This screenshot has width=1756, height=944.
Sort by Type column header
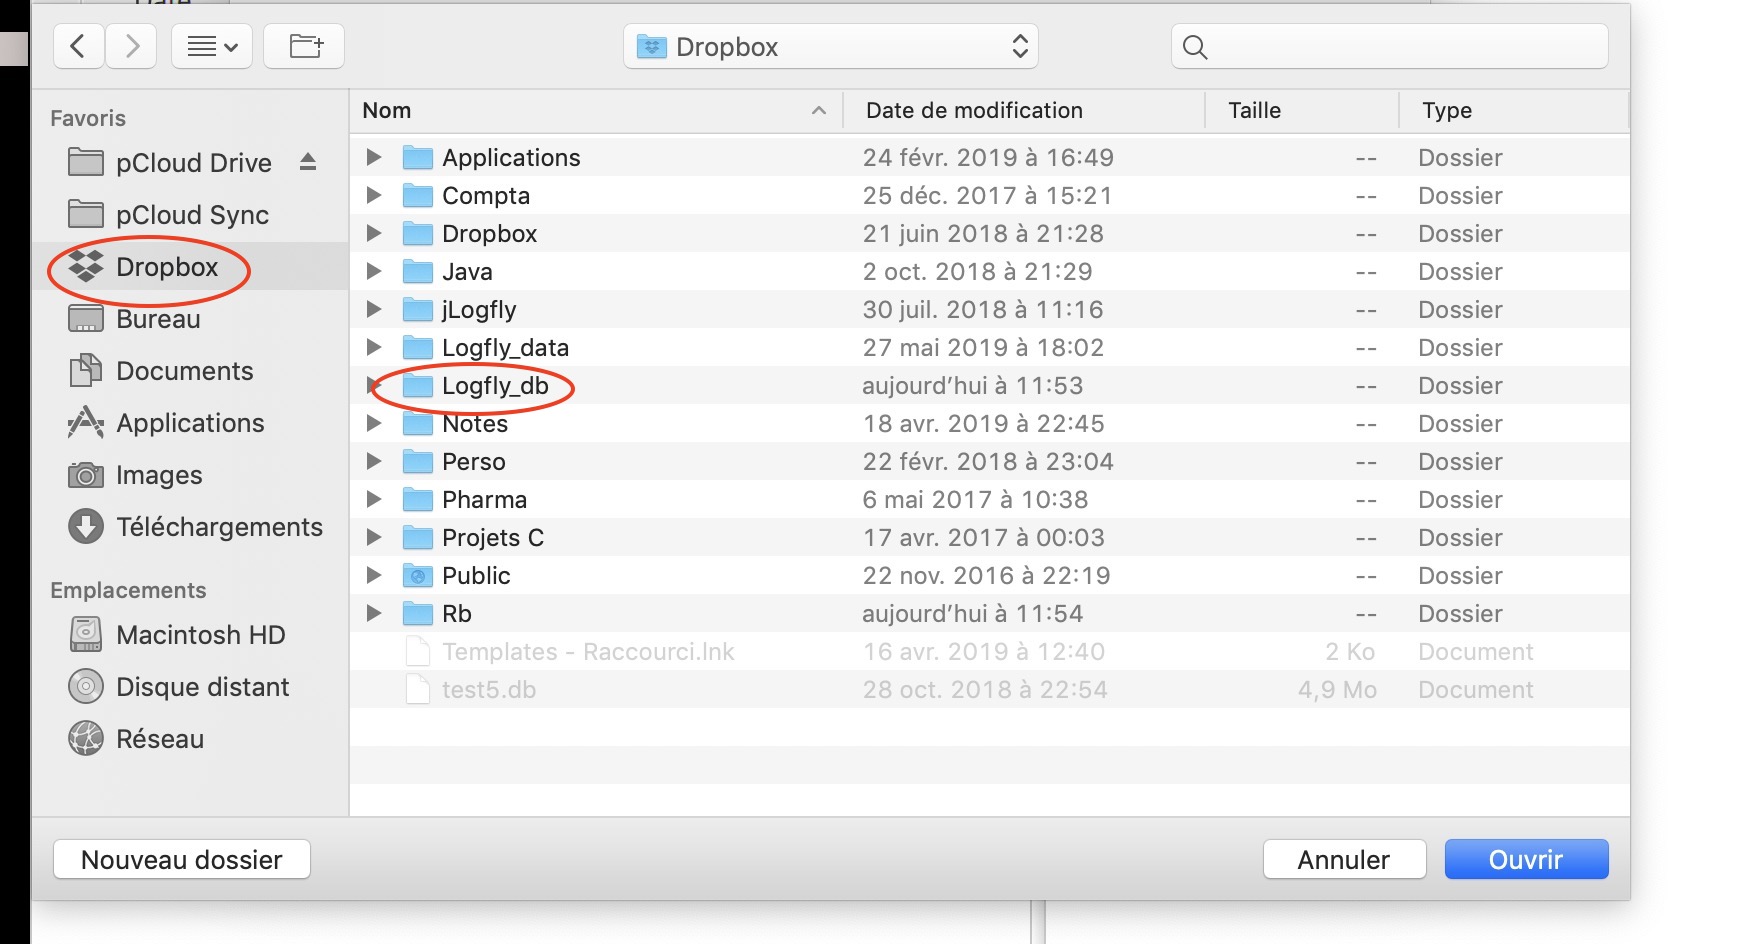point(1514,110)
